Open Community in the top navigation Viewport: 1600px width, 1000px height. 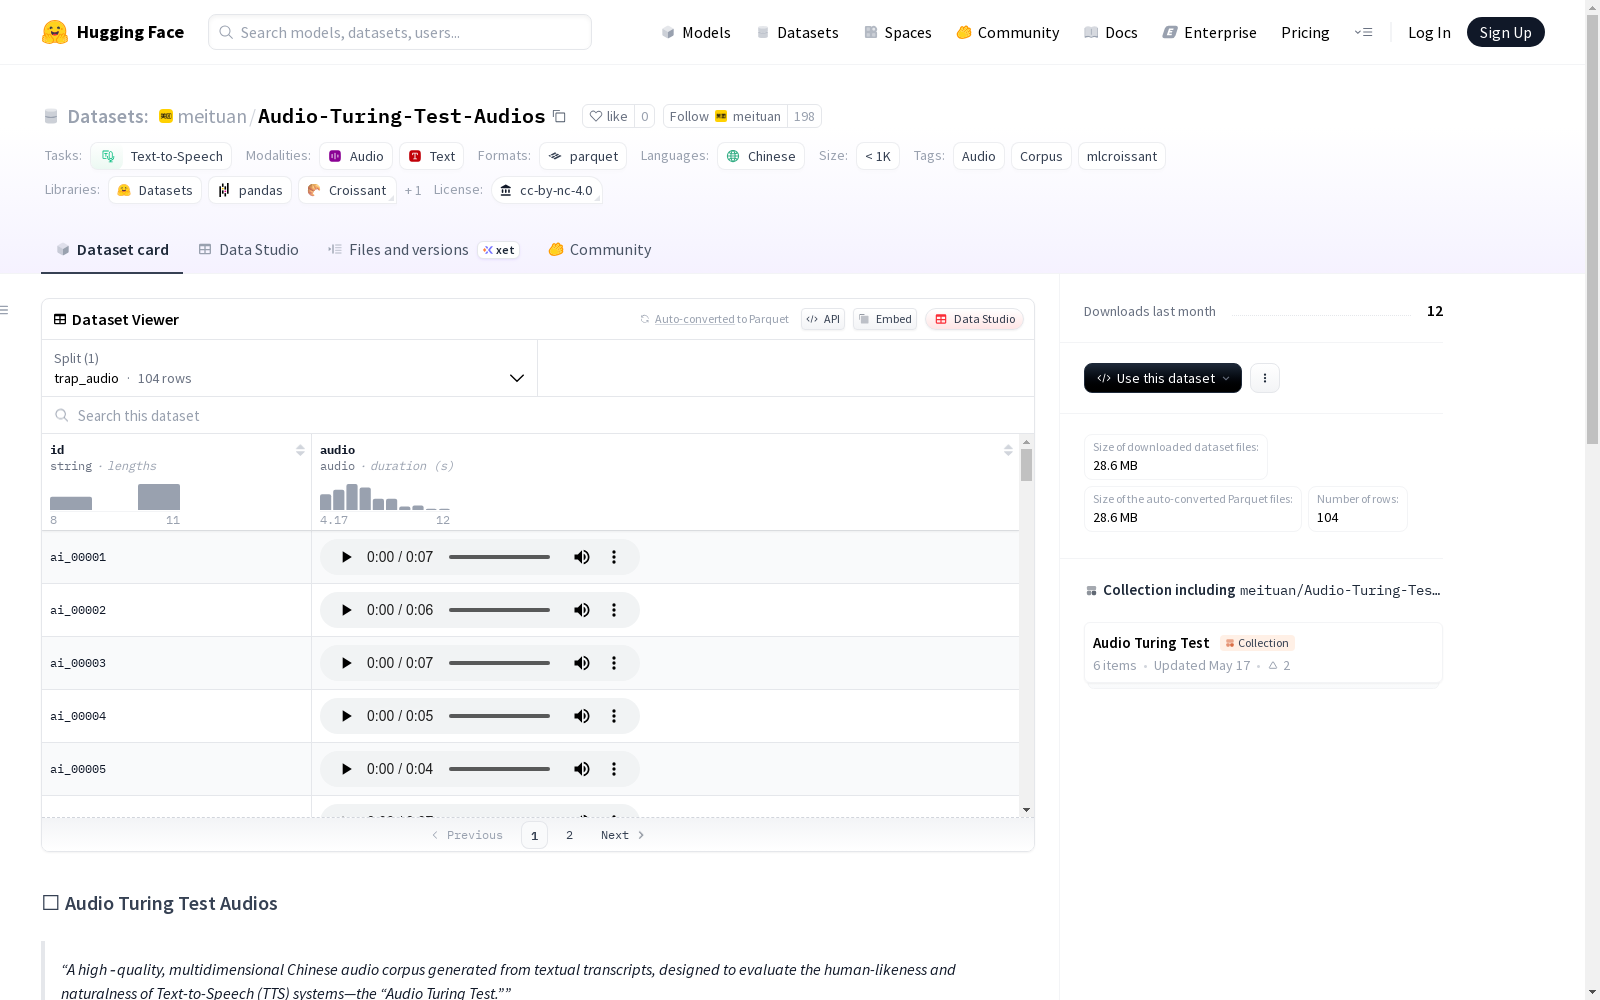[1008, 32]
